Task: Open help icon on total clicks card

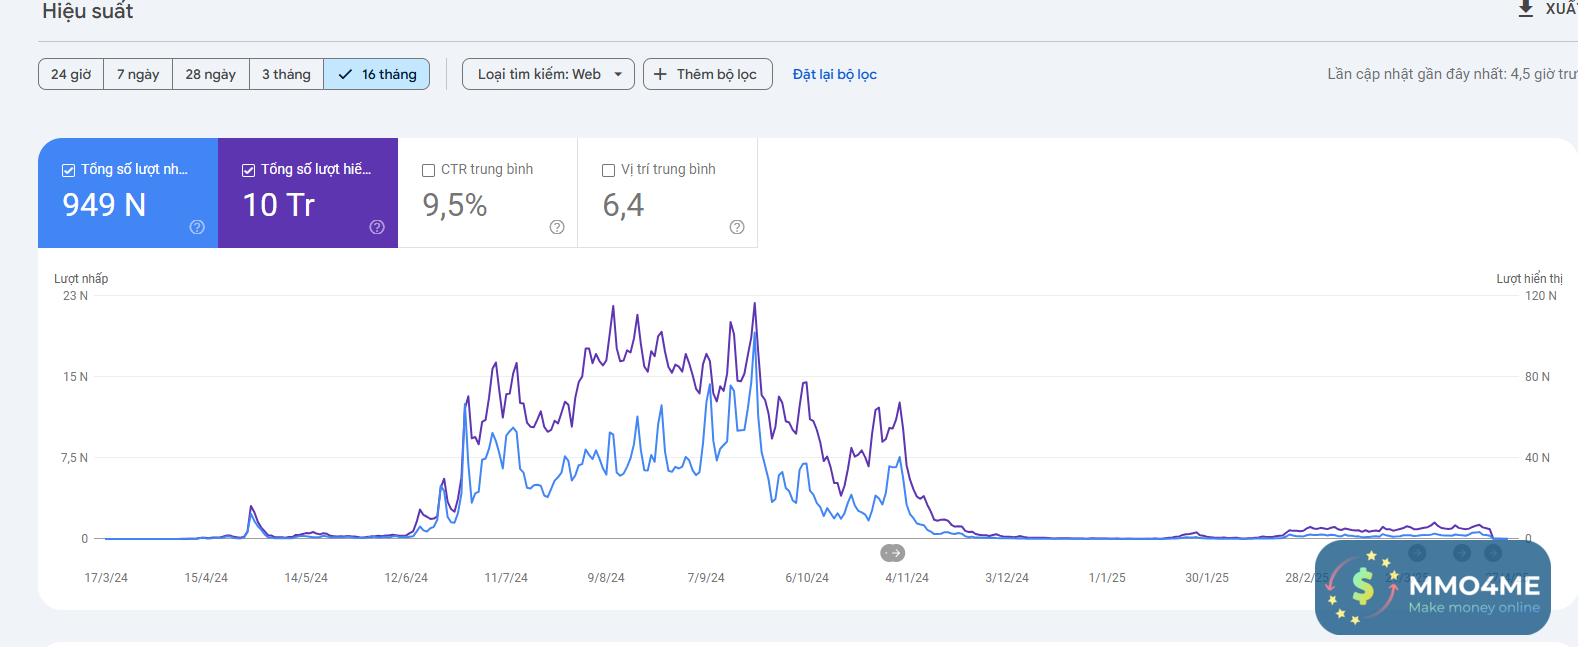Action: pos(197,227)
